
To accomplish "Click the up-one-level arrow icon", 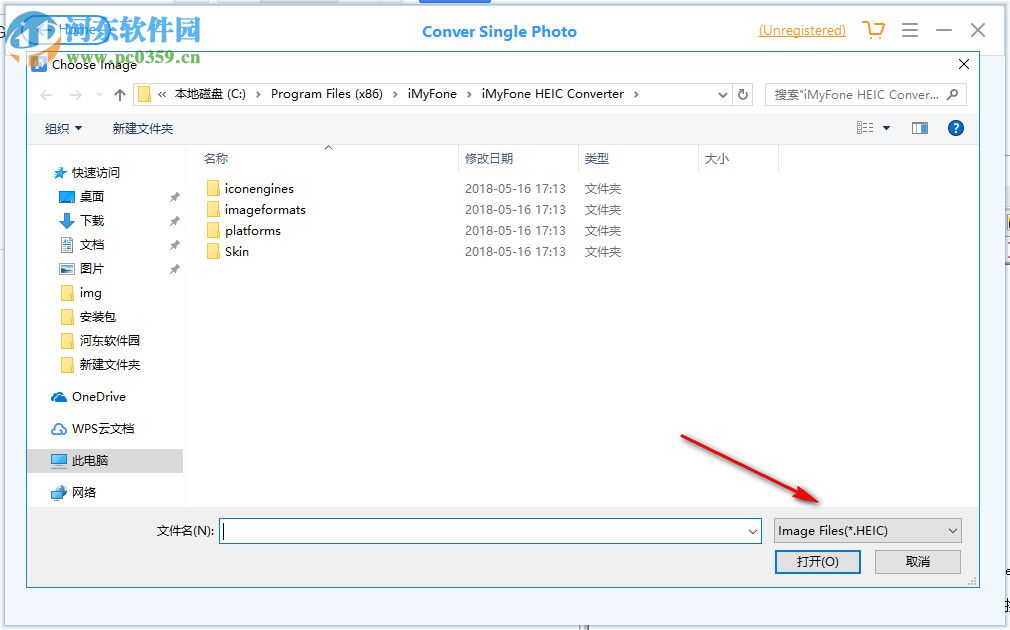I will tap(118, 94).
